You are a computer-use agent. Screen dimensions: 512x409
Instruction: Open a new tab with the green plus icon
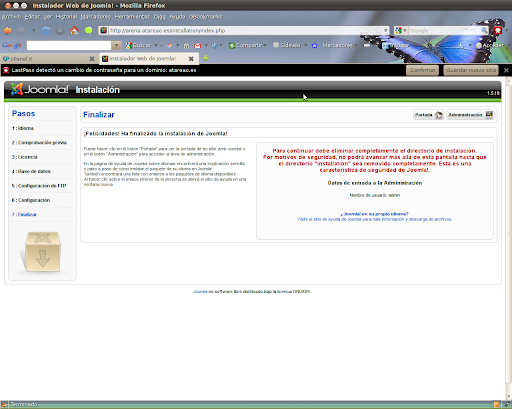coord(206,58)
